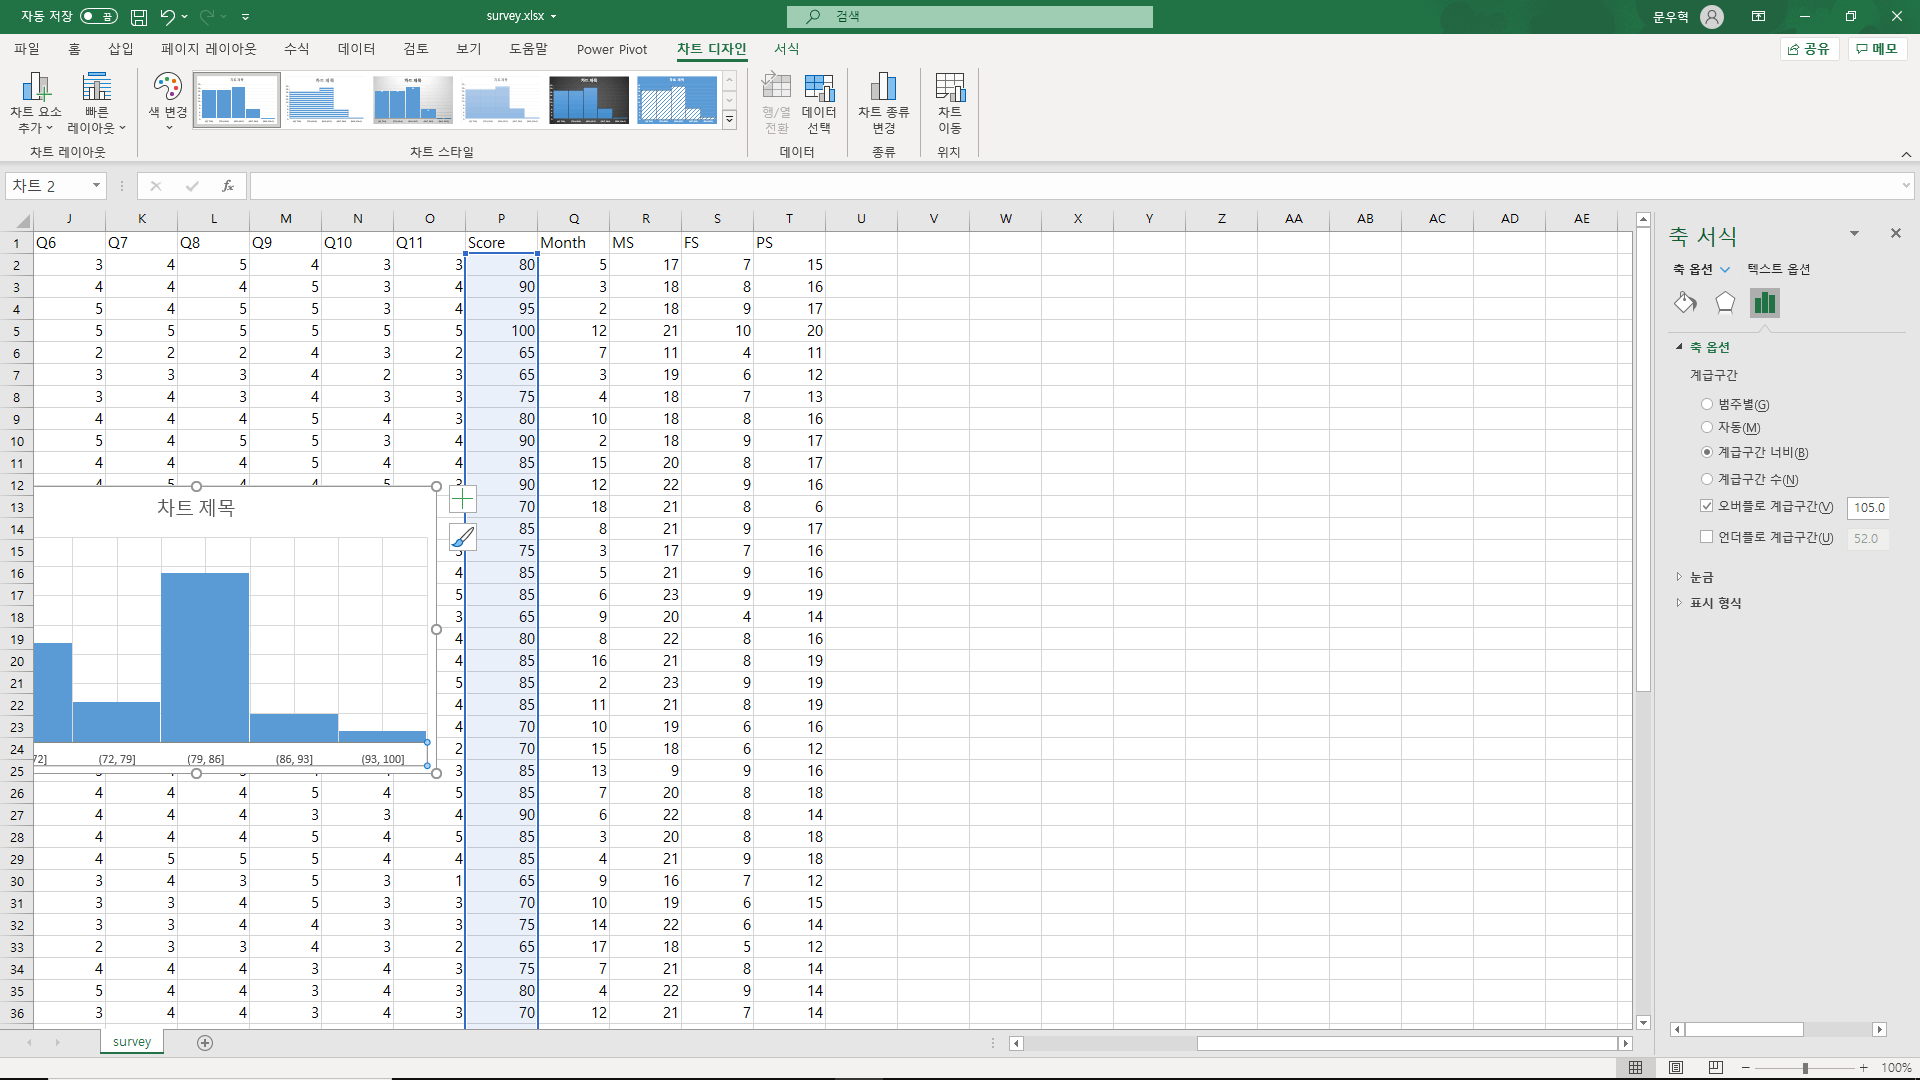
Task: Click the Add Chart Element icon
Action: coord(35,88)
